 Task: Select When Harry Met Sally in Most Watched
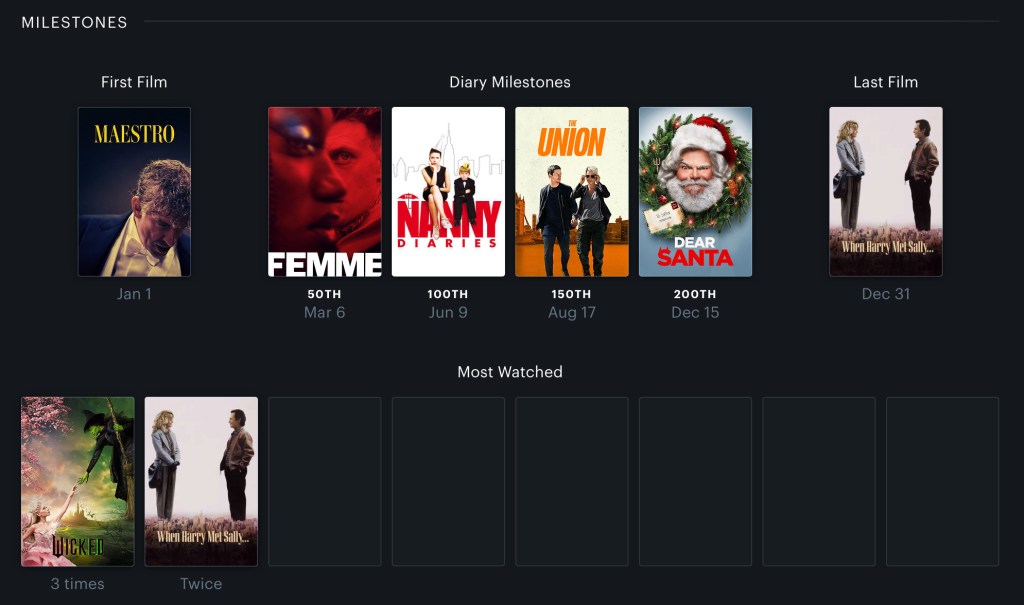pyautogui.click(x=201, y=482)
